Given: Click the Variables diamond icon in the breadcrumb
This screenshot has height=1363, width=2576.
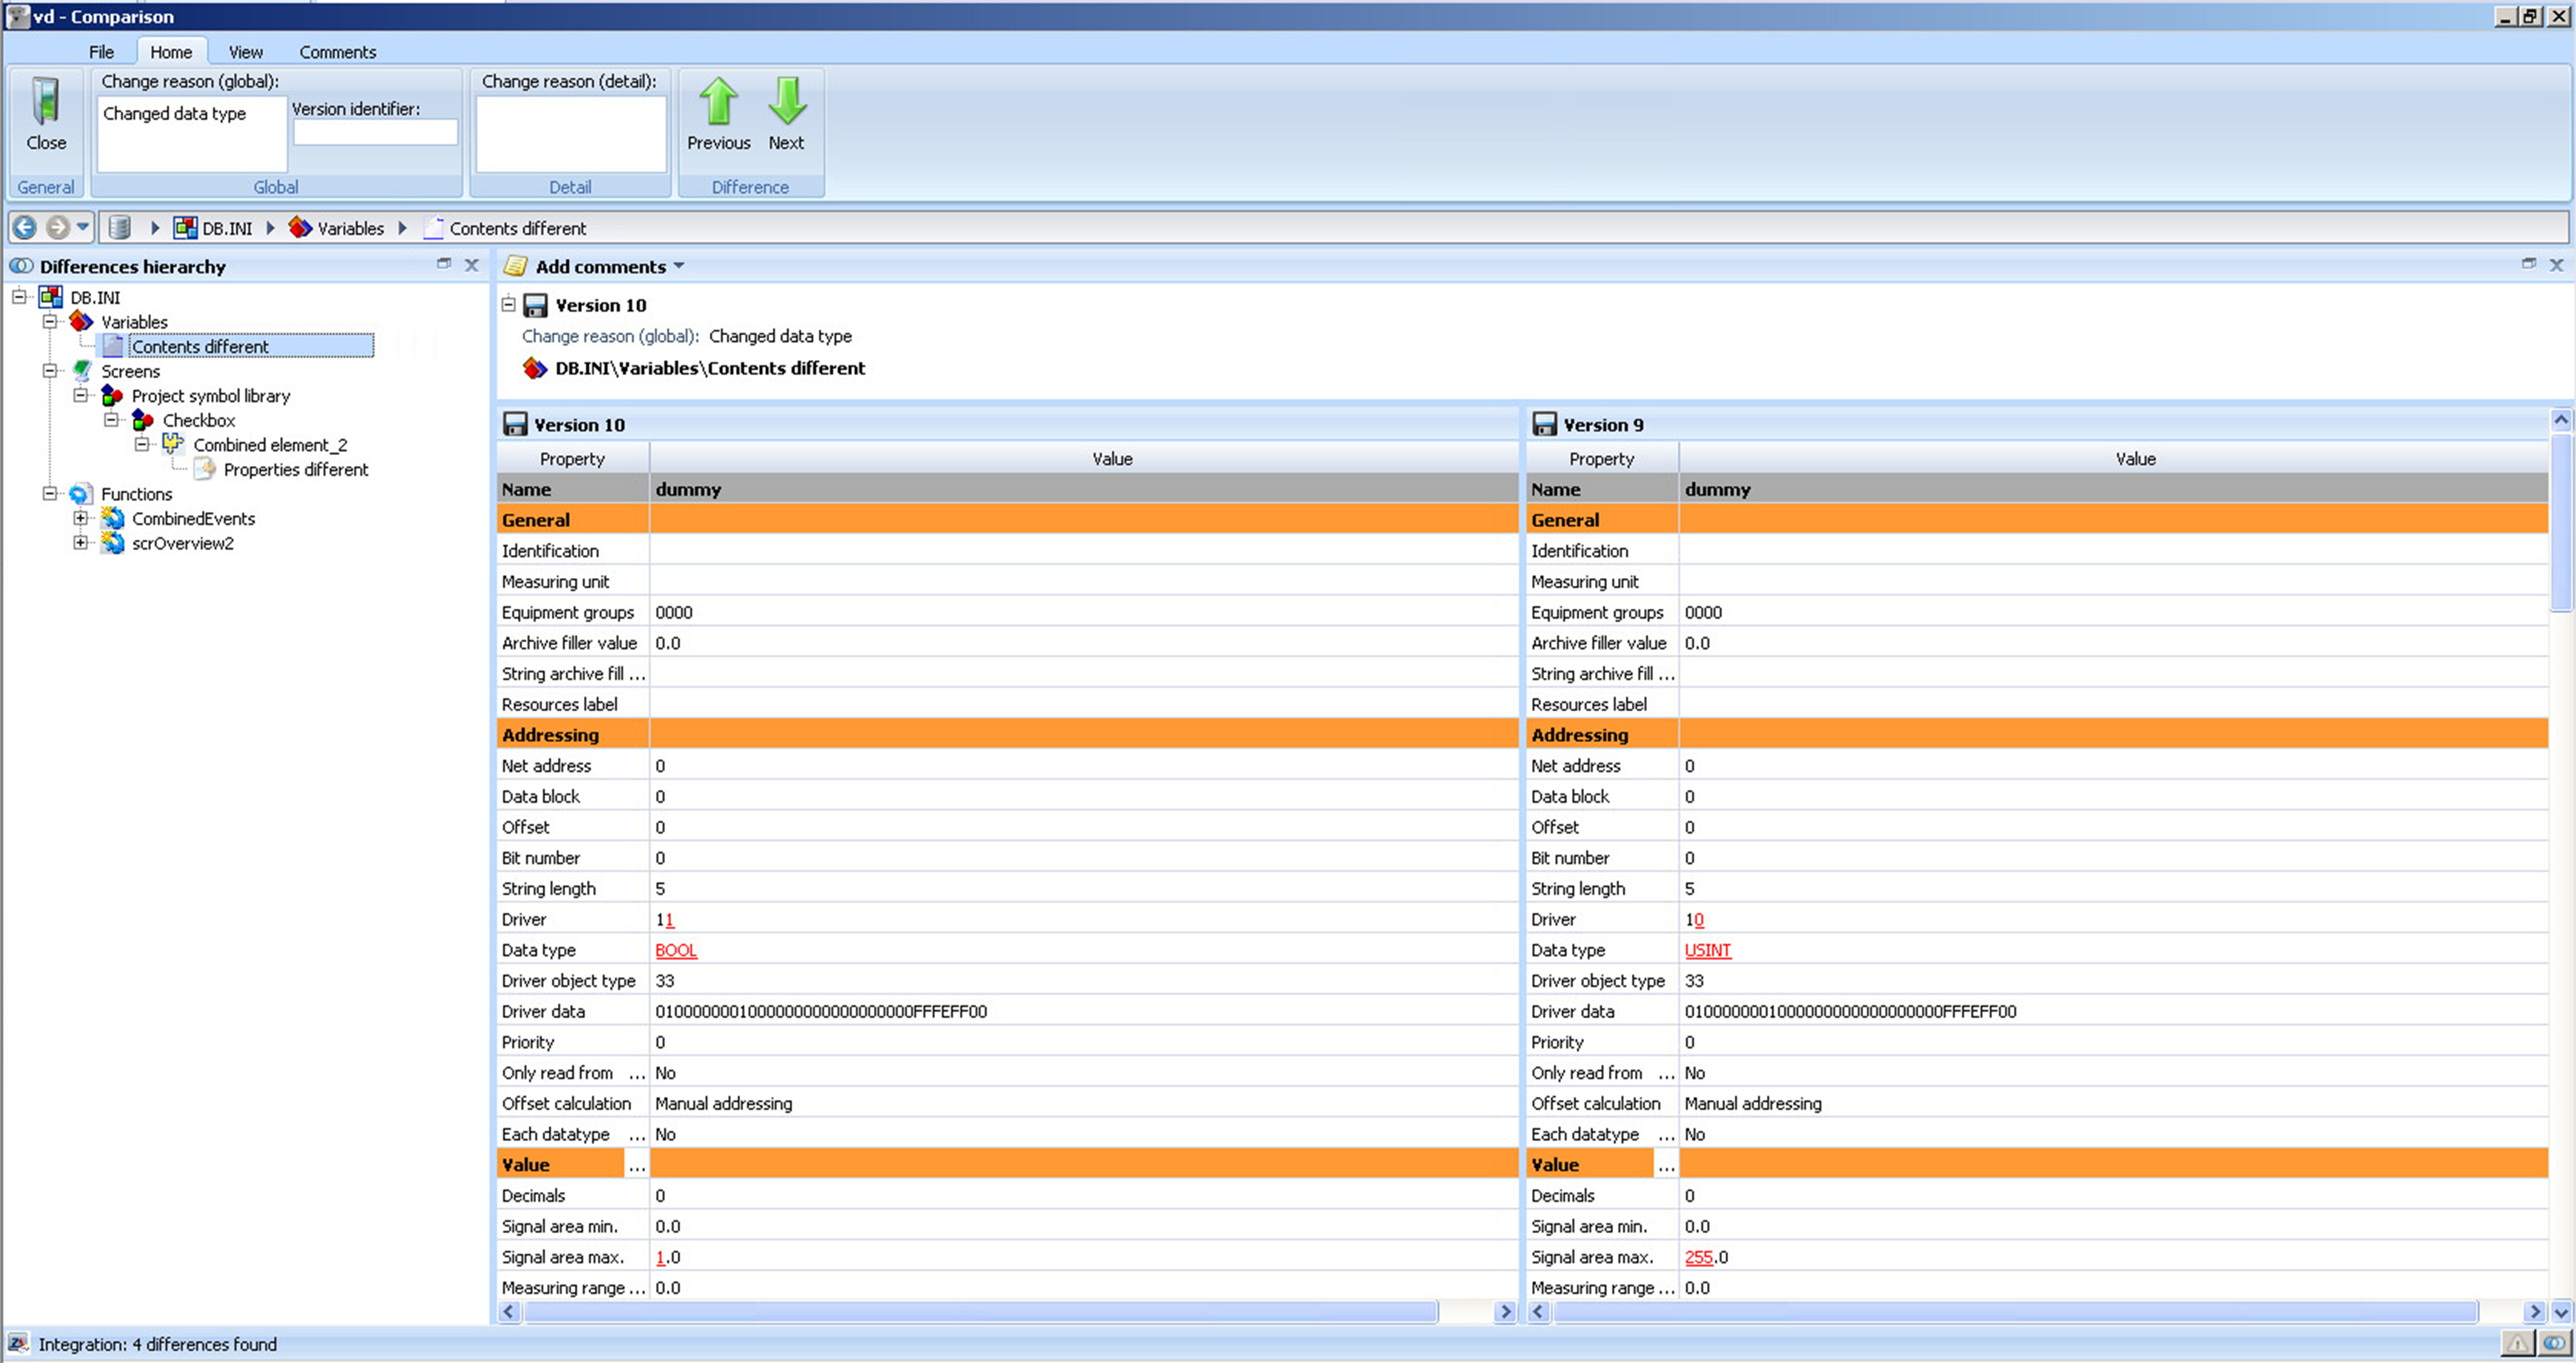Looking at the screenshot, I should pyautogui.click(x=300, y=228).
